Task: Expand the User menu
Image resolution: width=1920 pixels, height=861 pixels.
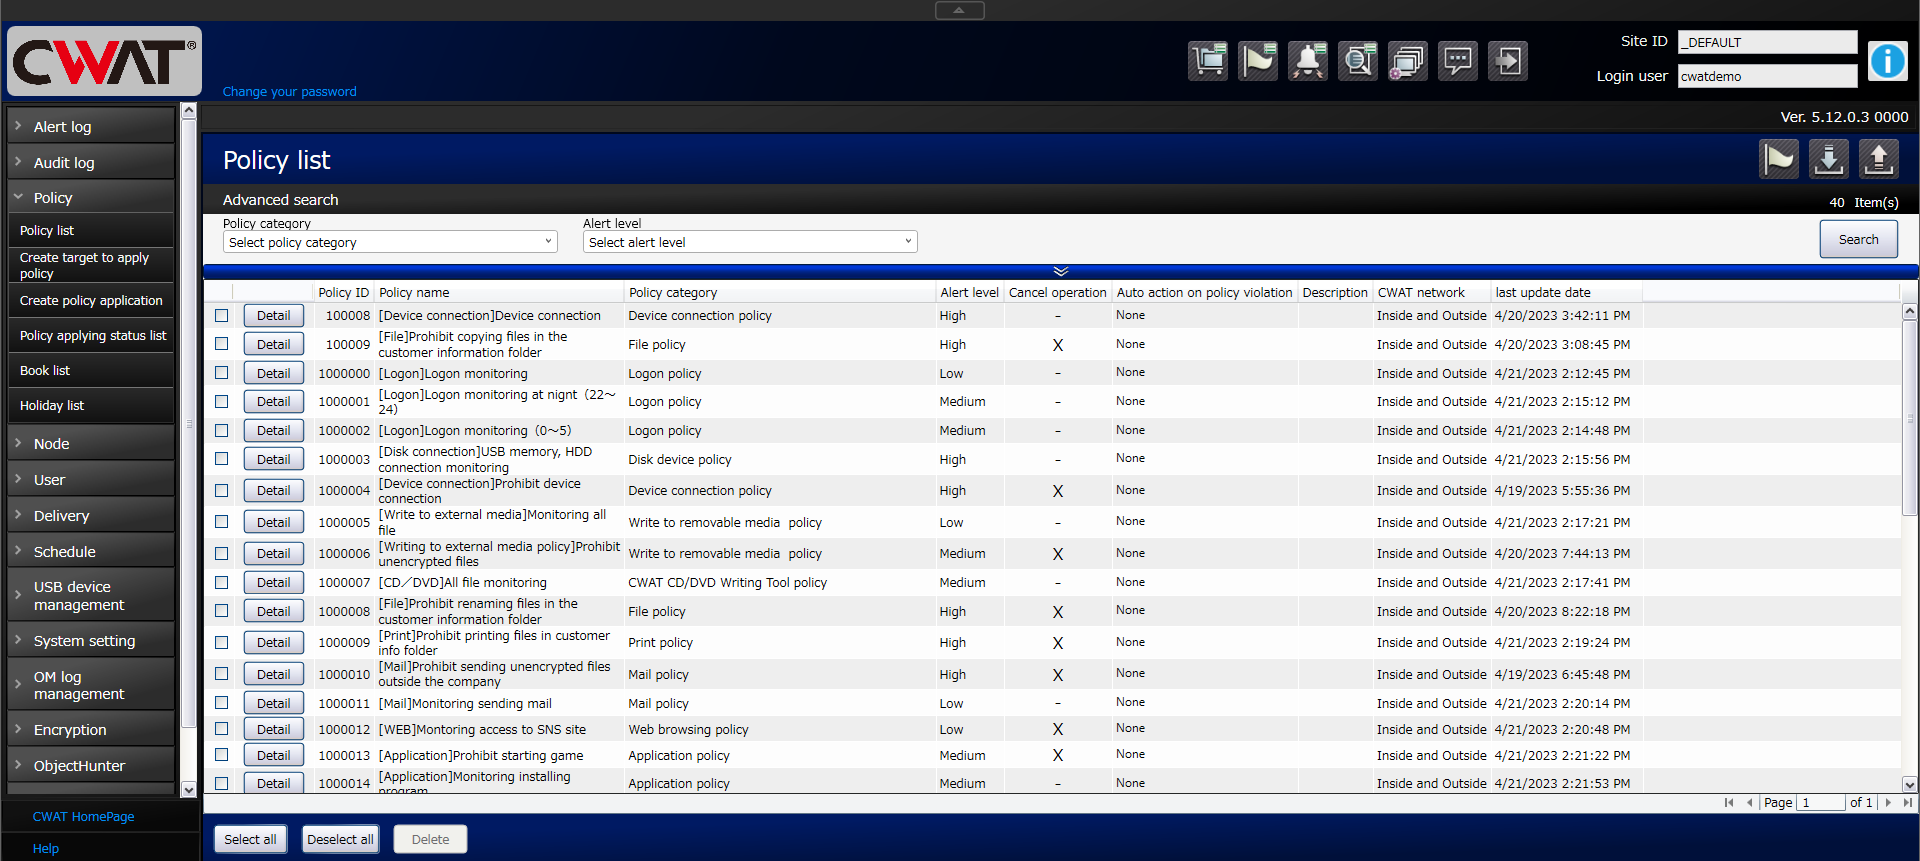Action: (91, 480)
